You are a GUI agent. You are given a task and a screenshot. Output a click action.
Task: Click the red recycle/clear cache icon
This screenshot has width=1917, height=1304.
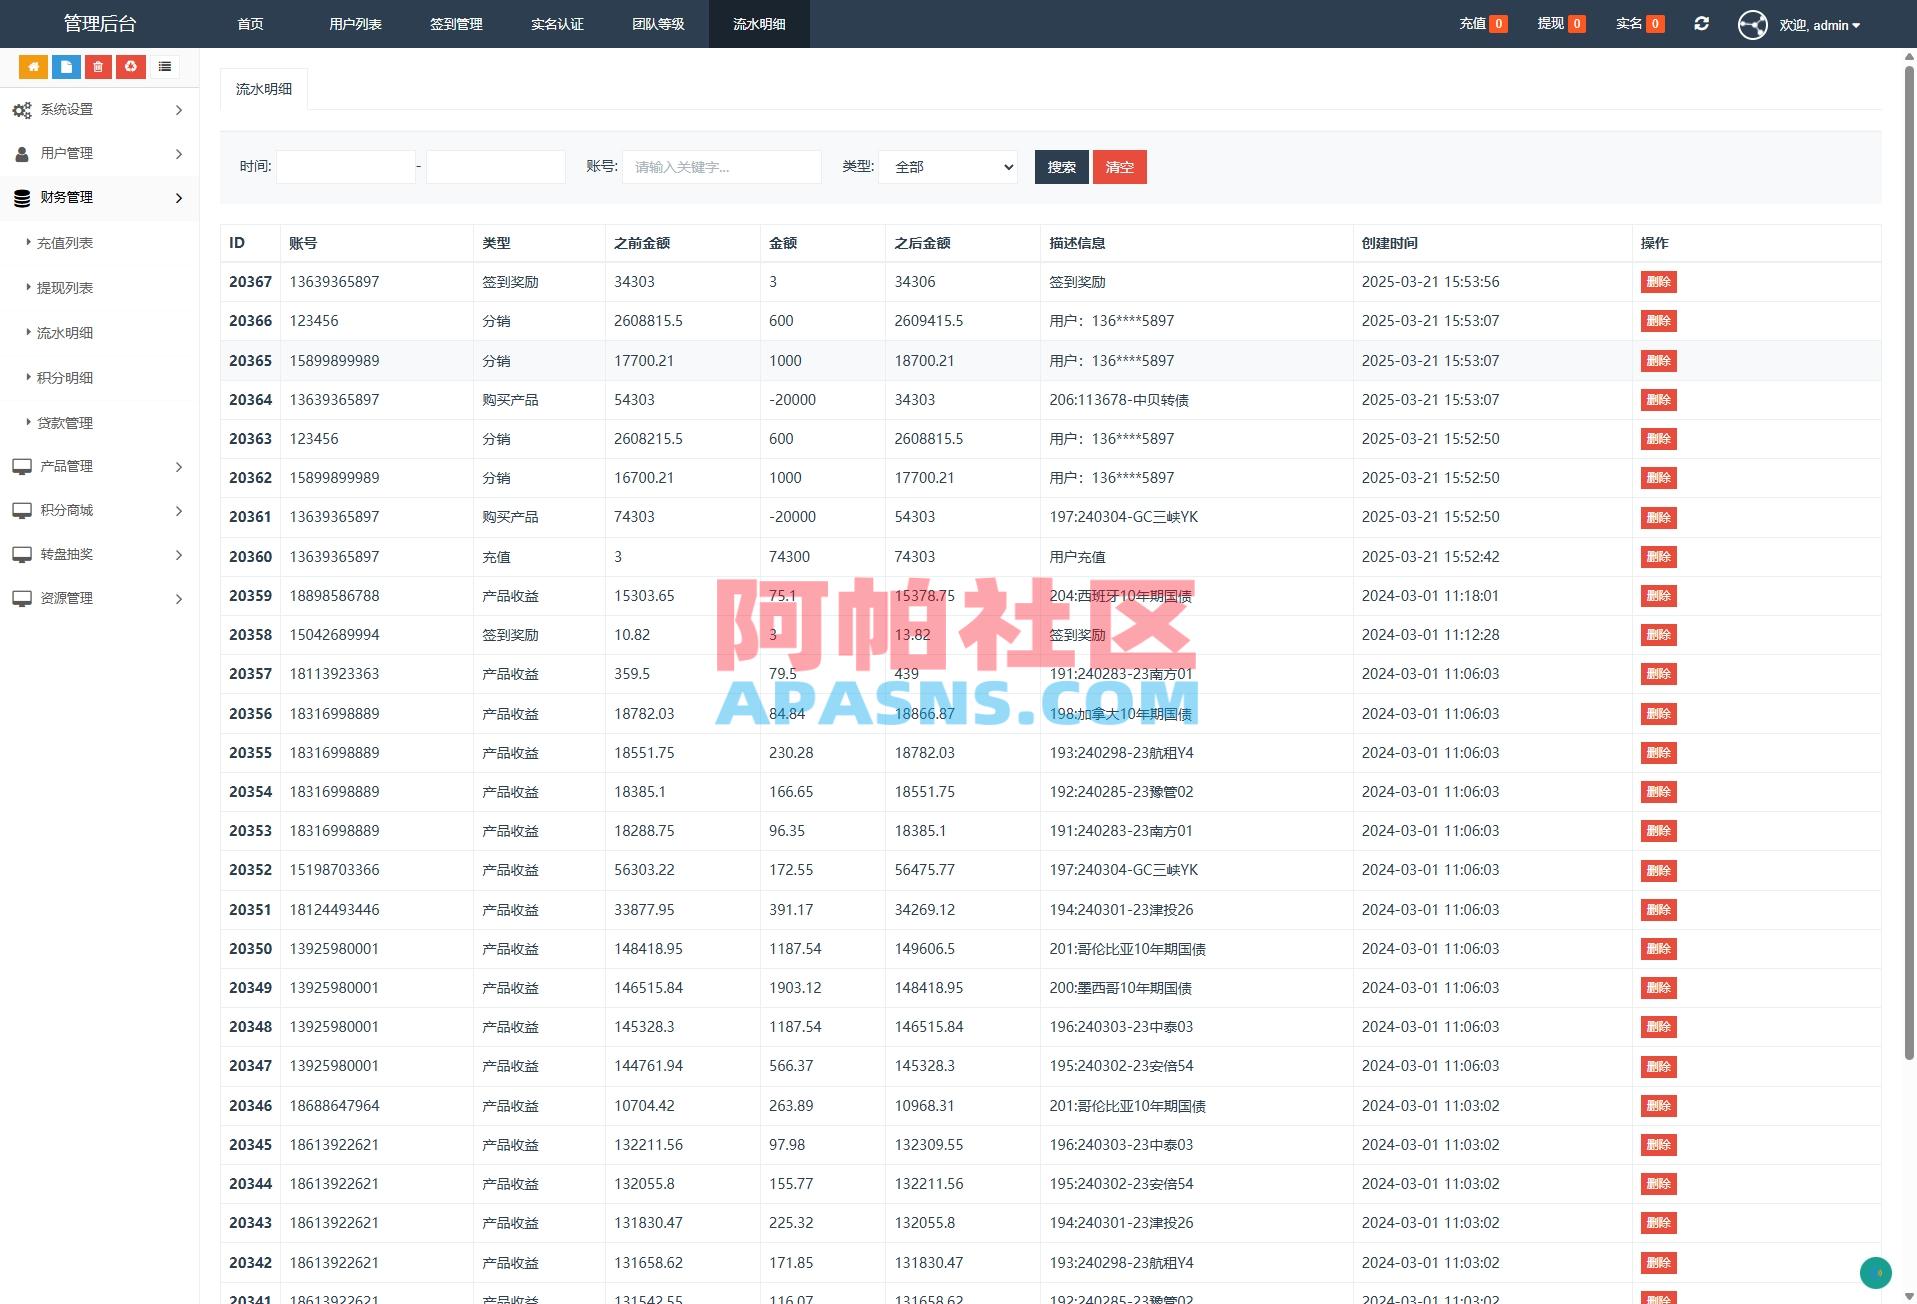(x=130, y=66)
